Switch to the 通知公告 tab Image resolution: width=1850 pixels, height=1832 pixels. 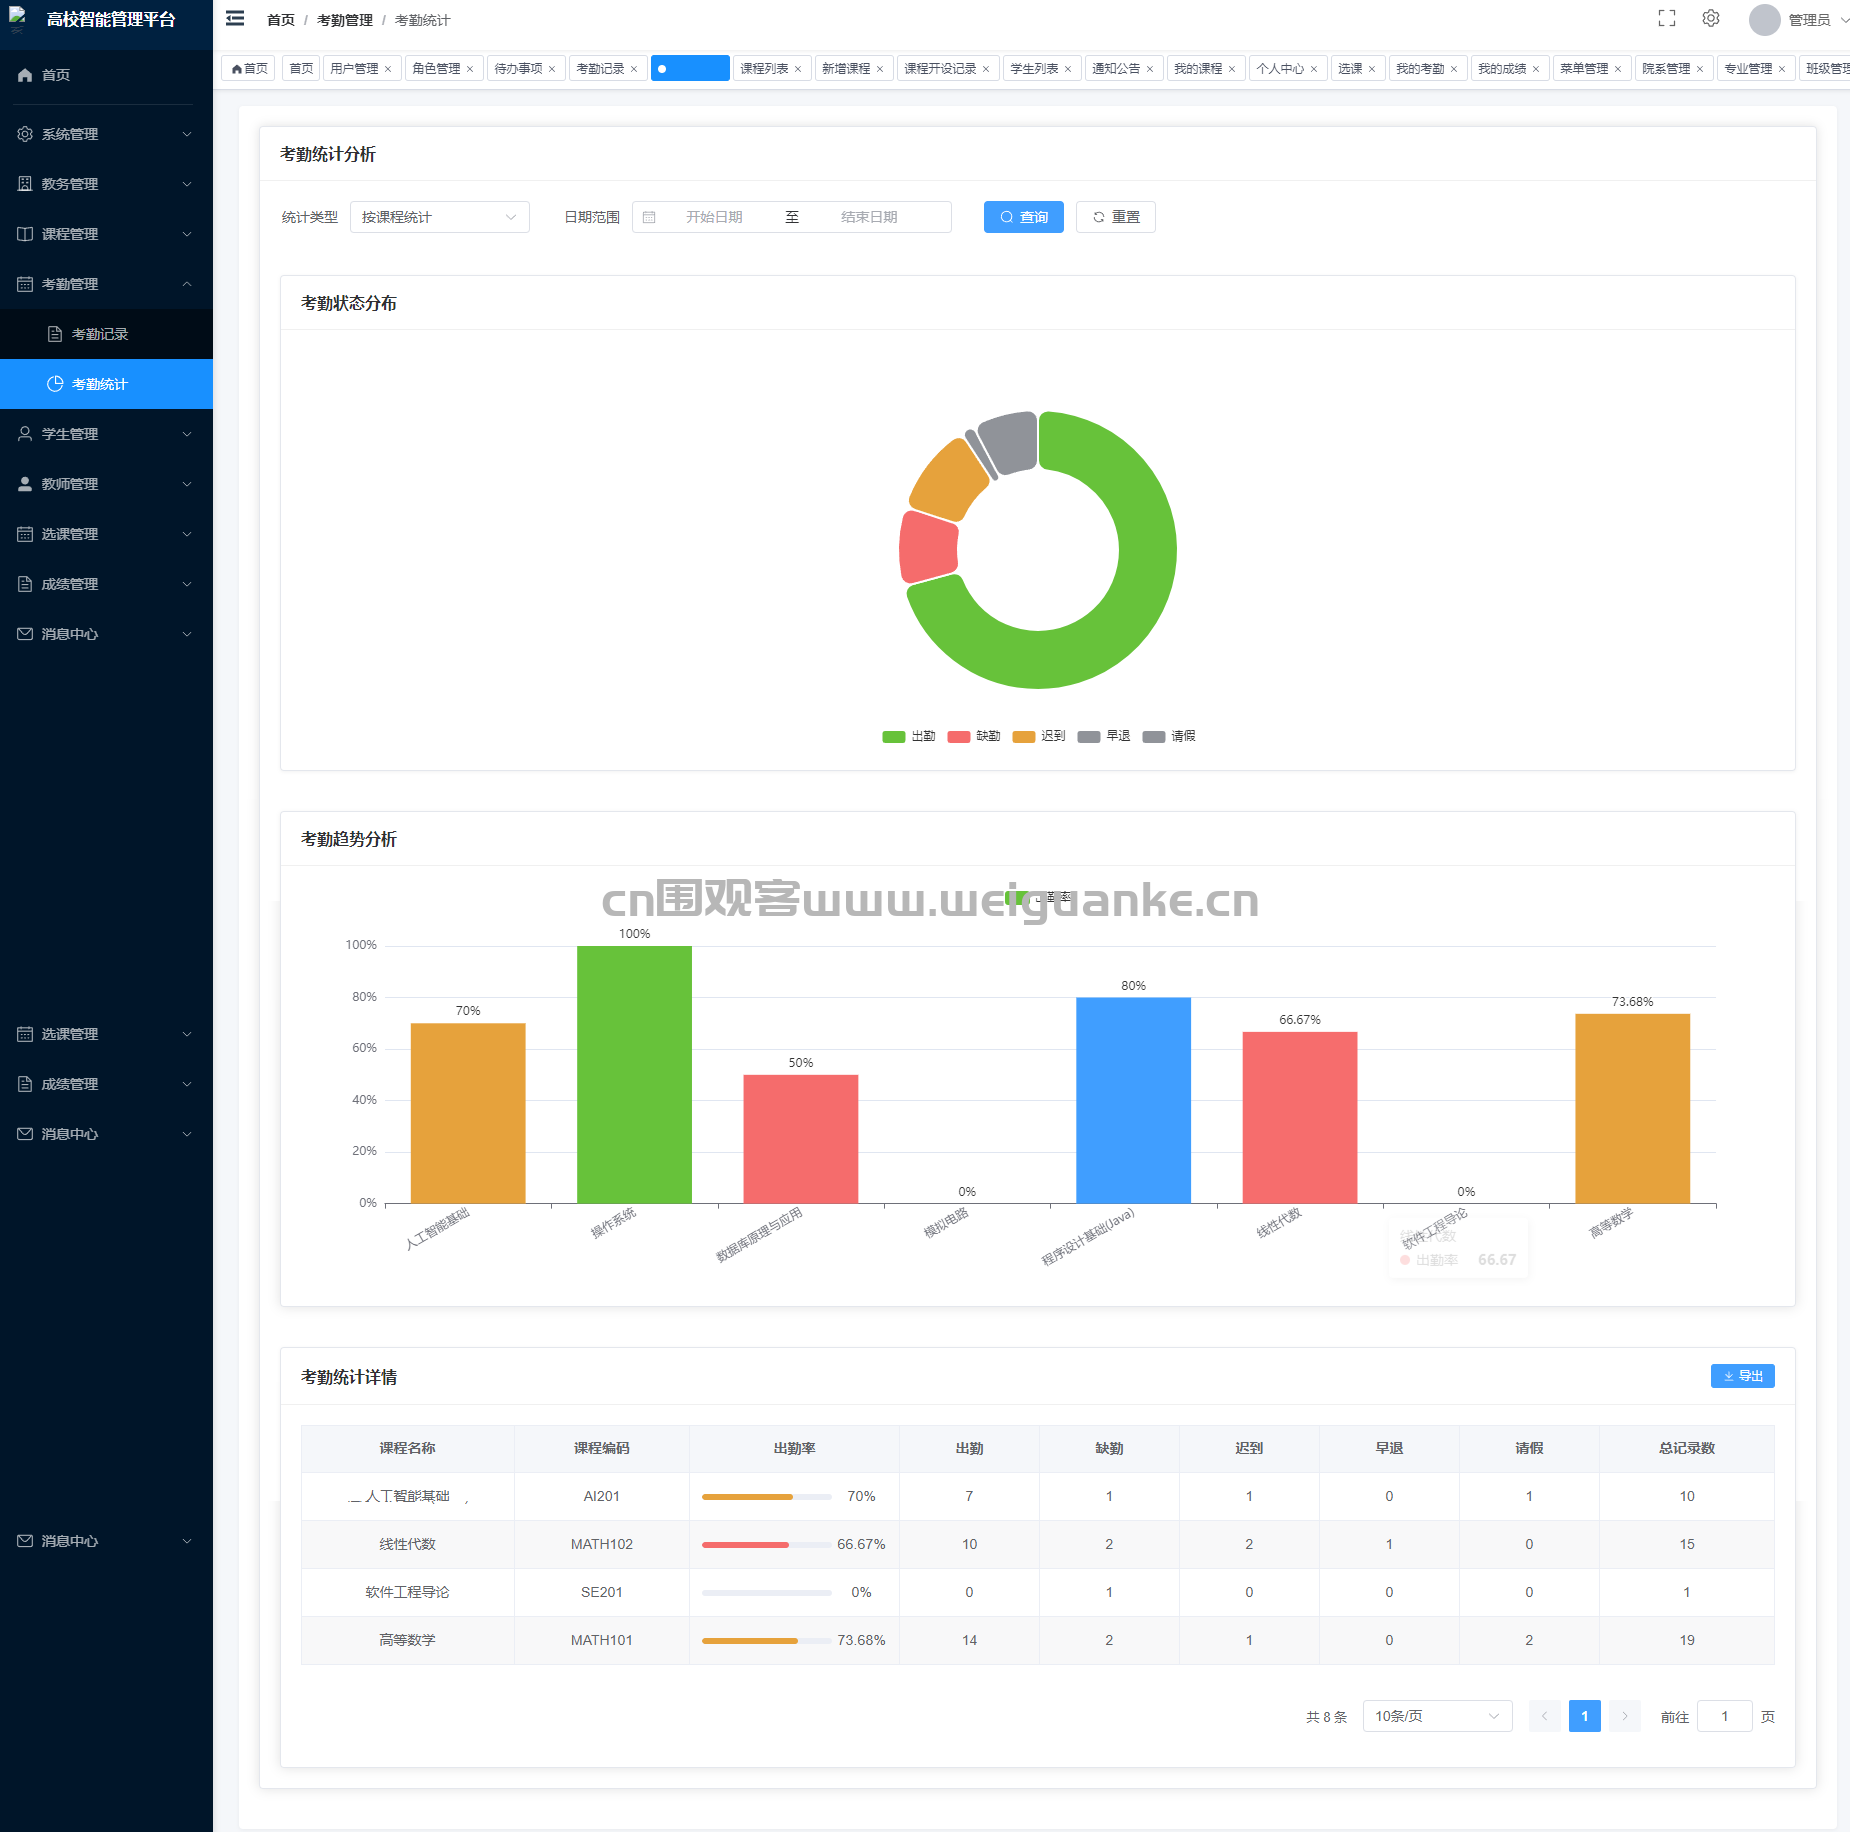[1115, 69]
